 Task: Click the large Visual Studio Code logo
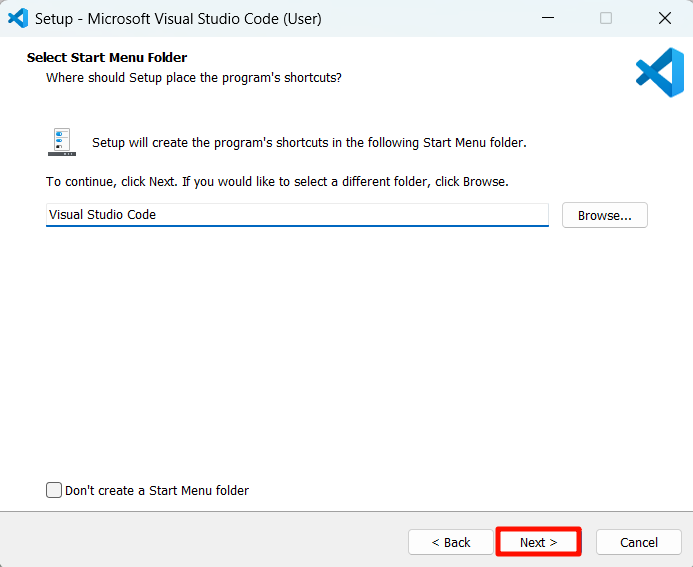click(659, 73)
